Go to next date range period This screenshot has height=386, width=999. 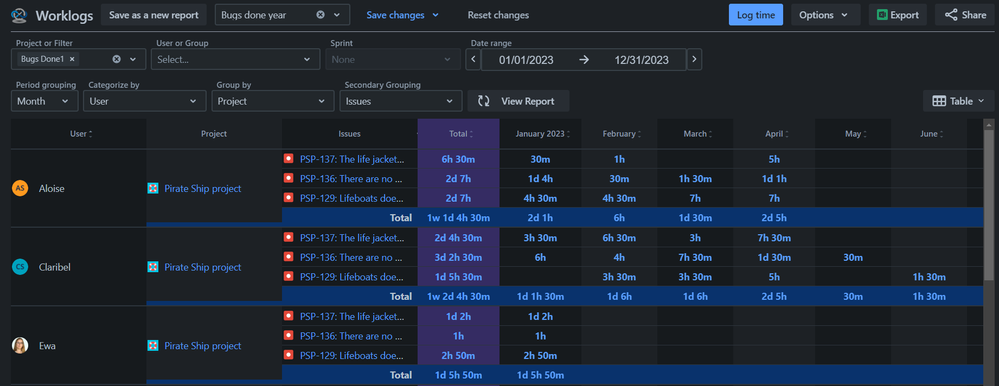coord(694,60)
